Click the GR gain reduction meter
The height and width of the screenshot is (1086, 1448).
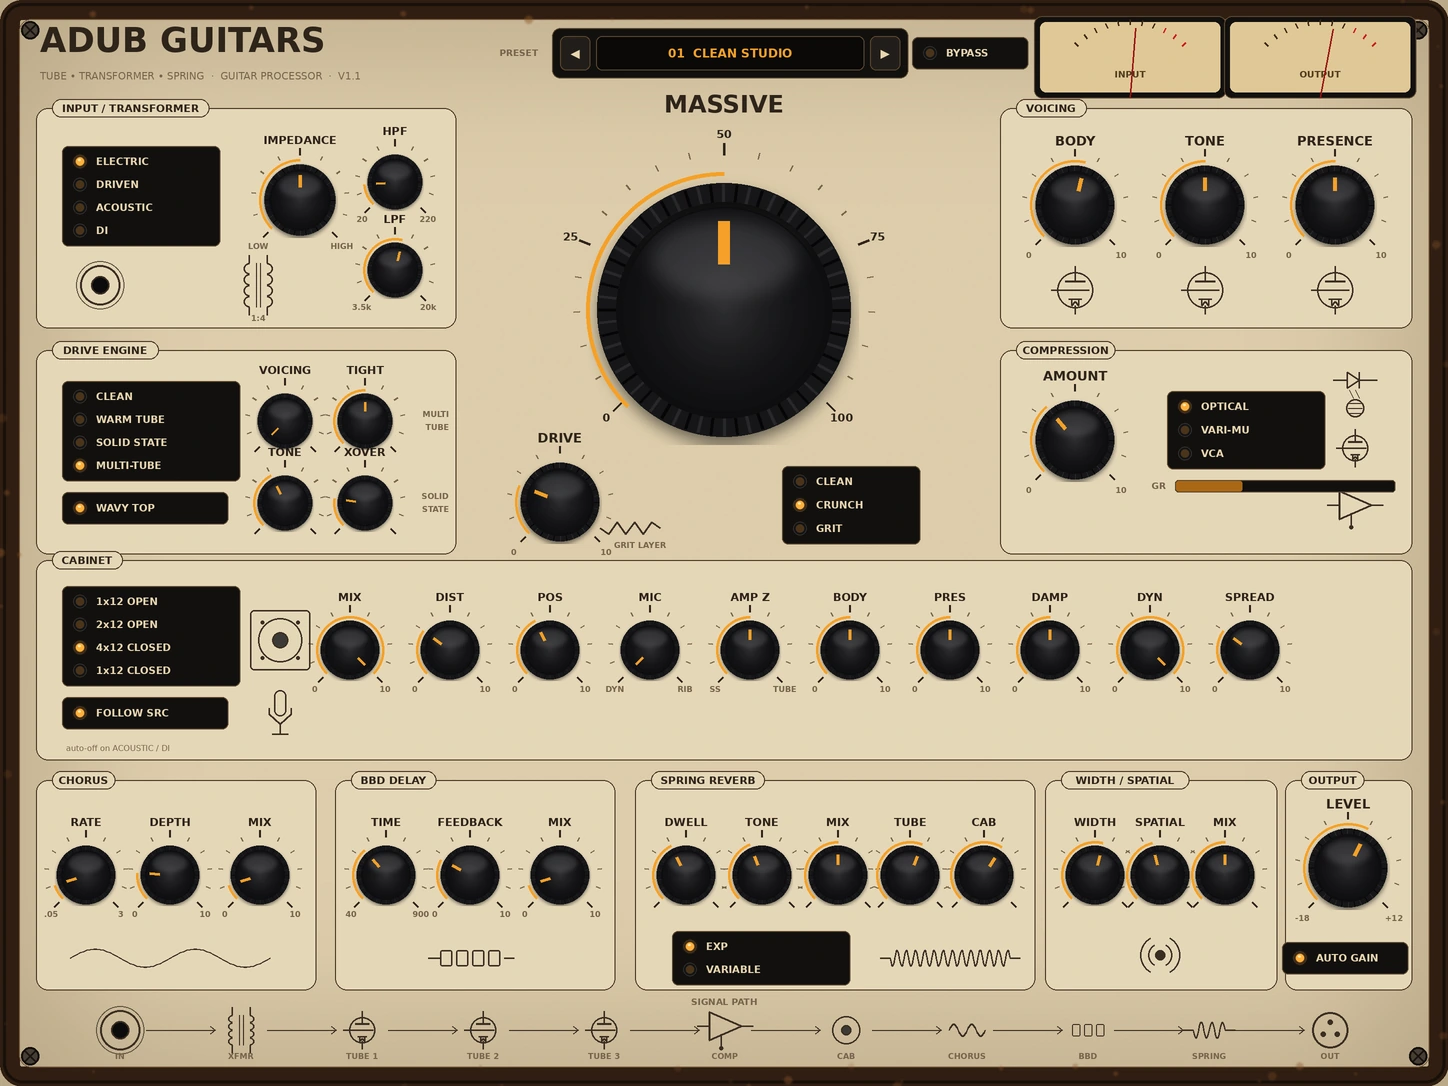[x=1285, y=486]
